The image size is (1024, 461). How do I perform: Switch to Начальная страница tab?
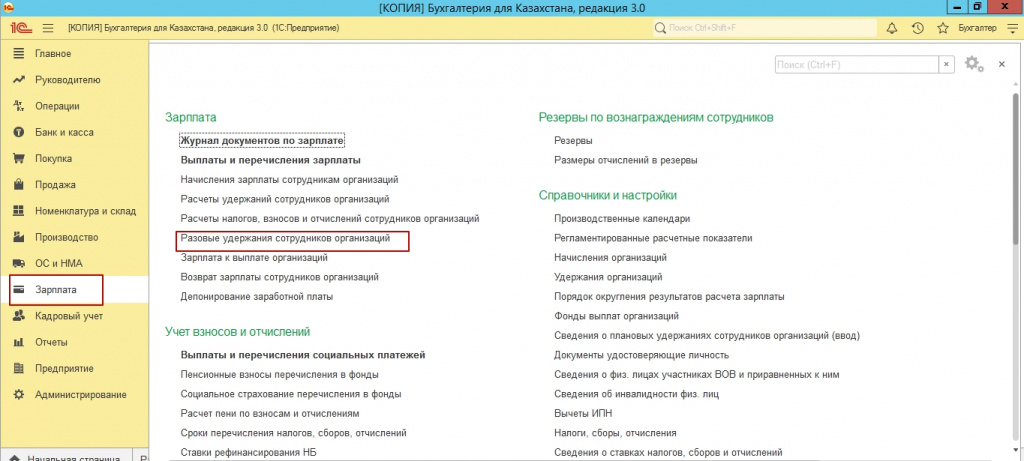pyautogui.click(x=66, y=456)
